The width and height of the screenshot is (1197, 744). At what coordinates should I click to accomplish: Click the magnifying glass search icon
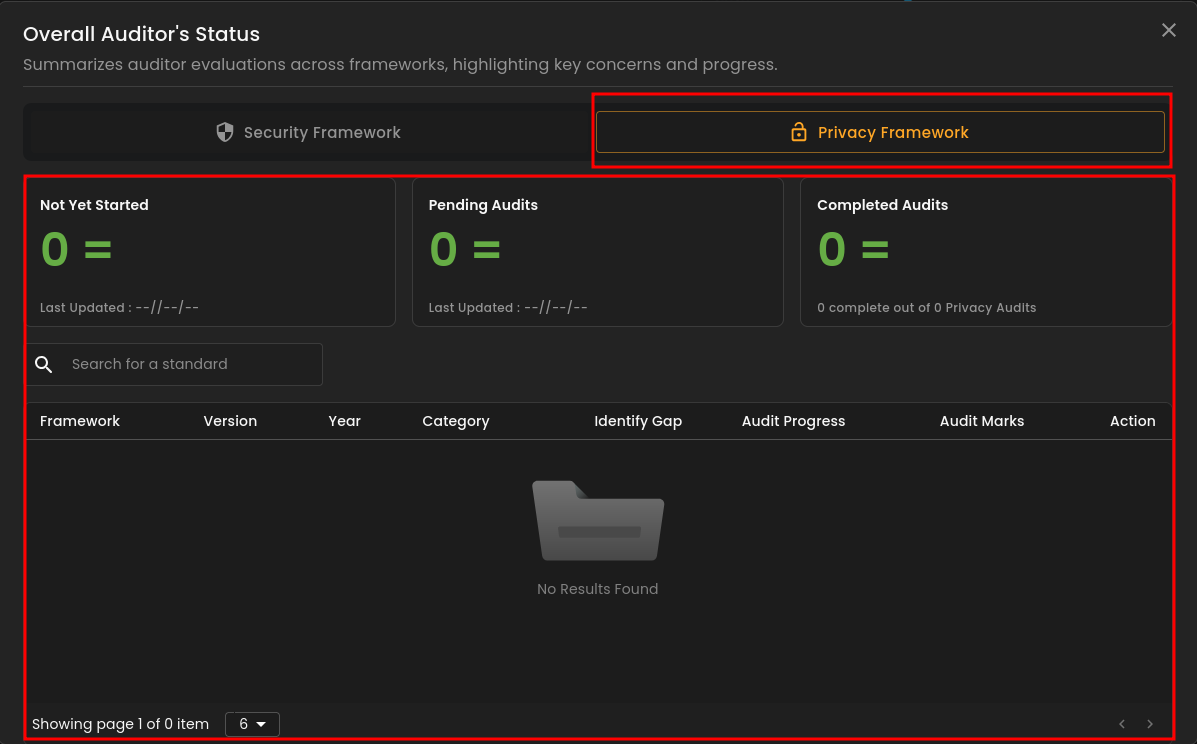pos(44,364)
